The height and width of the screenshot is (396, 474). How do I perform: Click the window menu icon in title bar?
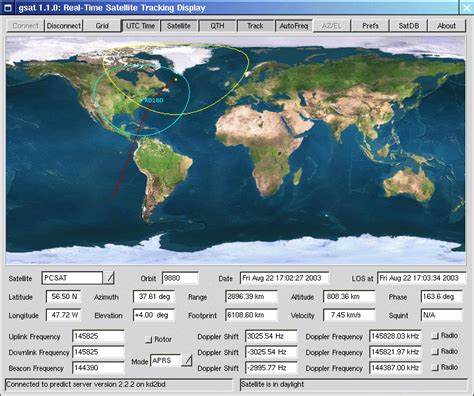[8, 7]
